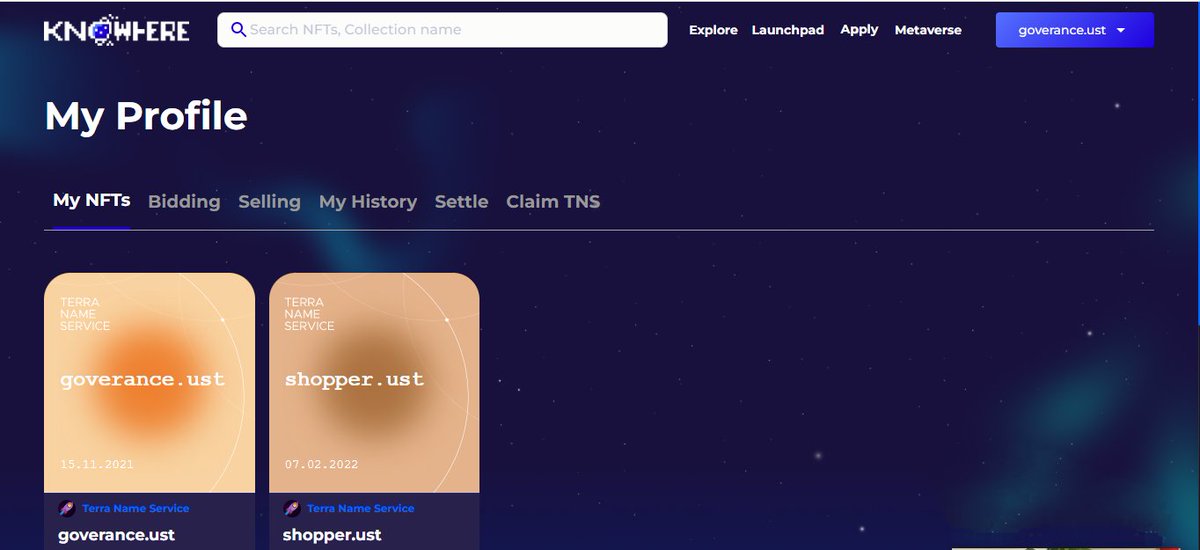Open the Settle tab
Screen dimensions: 1200x550
pyautogui.click(x=461, y=201)
